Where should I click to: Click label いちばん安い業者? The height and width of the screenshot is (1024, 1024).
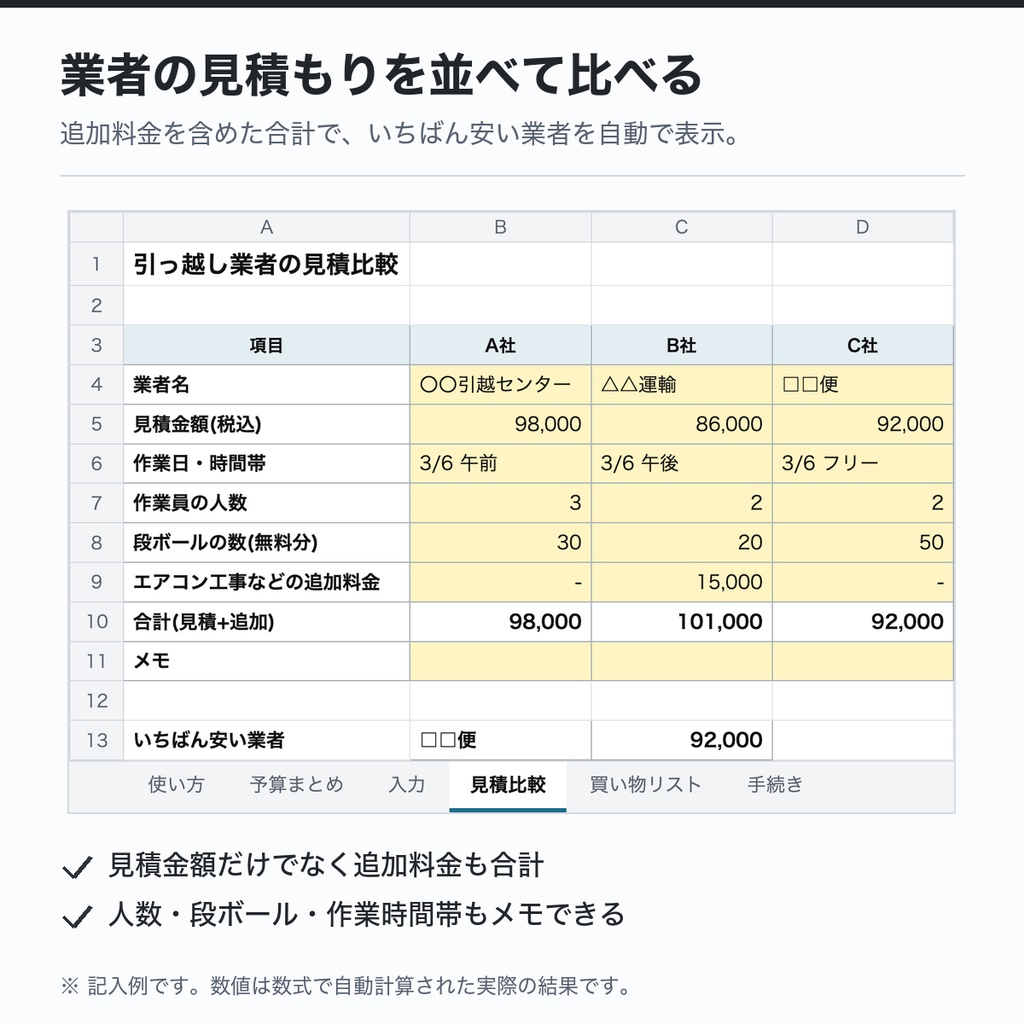(209, 741)
